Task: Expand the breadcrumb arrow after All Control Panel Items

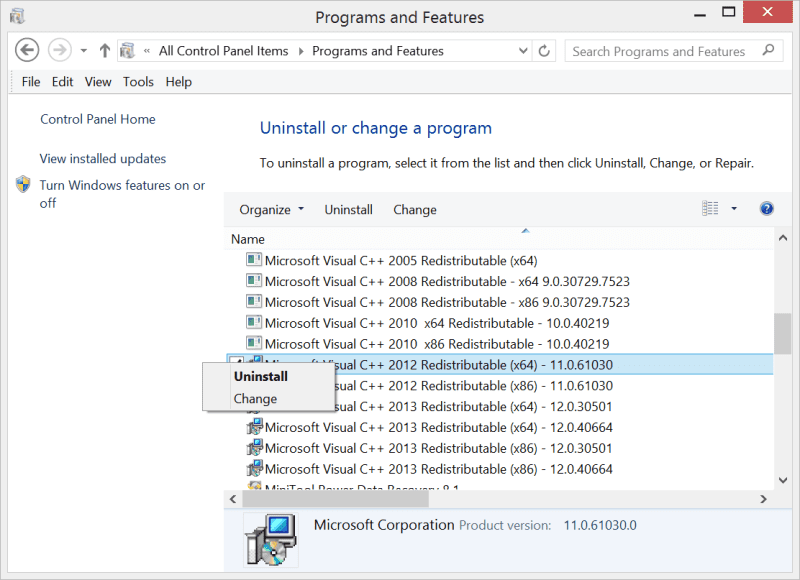Action: pyautogui.click(x=301, y=51)
